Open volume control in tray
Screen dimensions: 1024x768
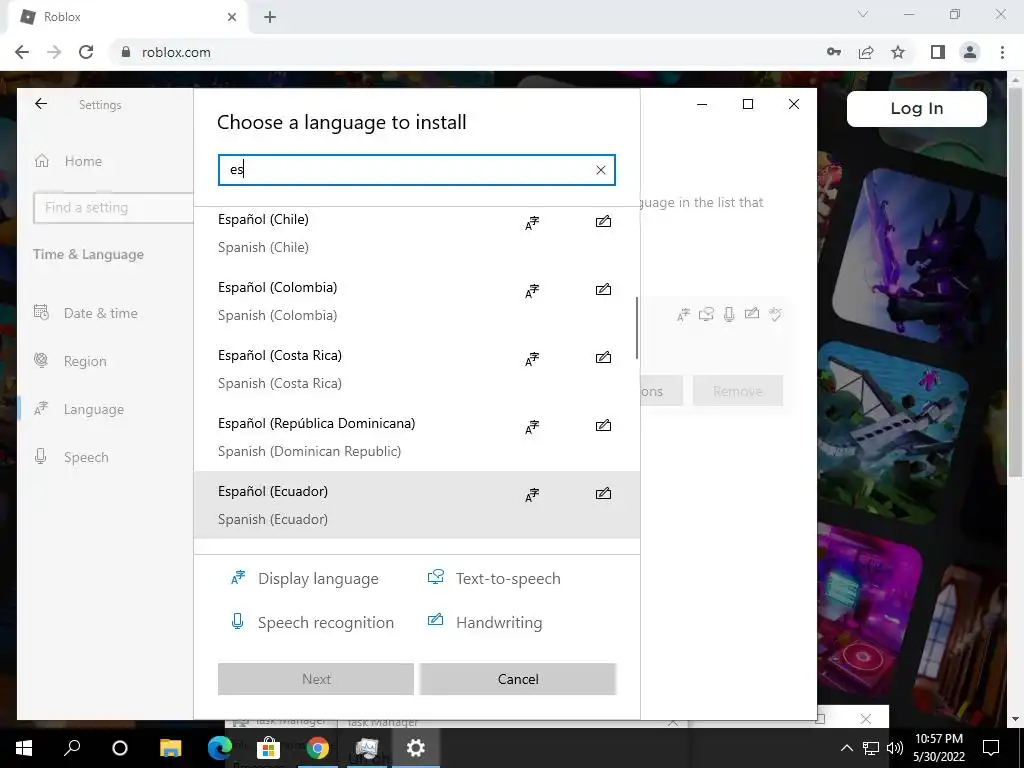pyautogui.click(x=895, y=748)
